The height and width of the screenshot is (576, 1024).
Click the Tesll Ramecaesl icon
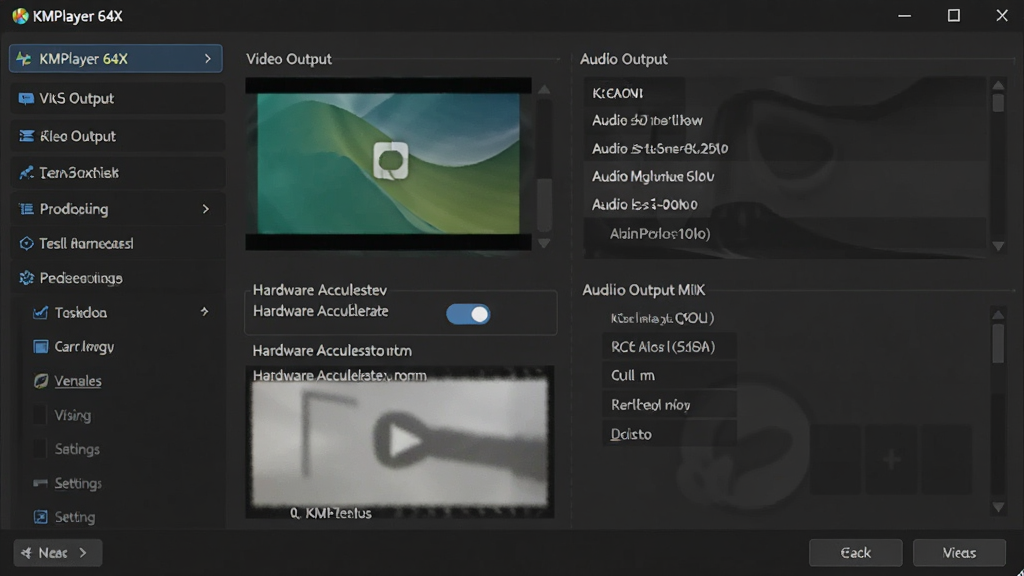(26, 244)
